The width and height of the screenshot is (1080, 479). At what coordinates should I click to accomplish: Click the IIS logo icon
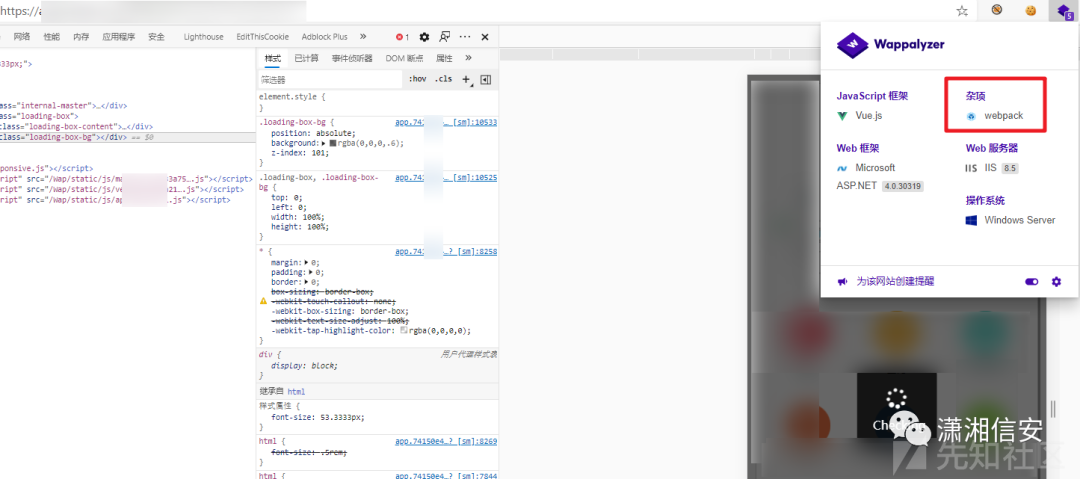tap(971, 167)
